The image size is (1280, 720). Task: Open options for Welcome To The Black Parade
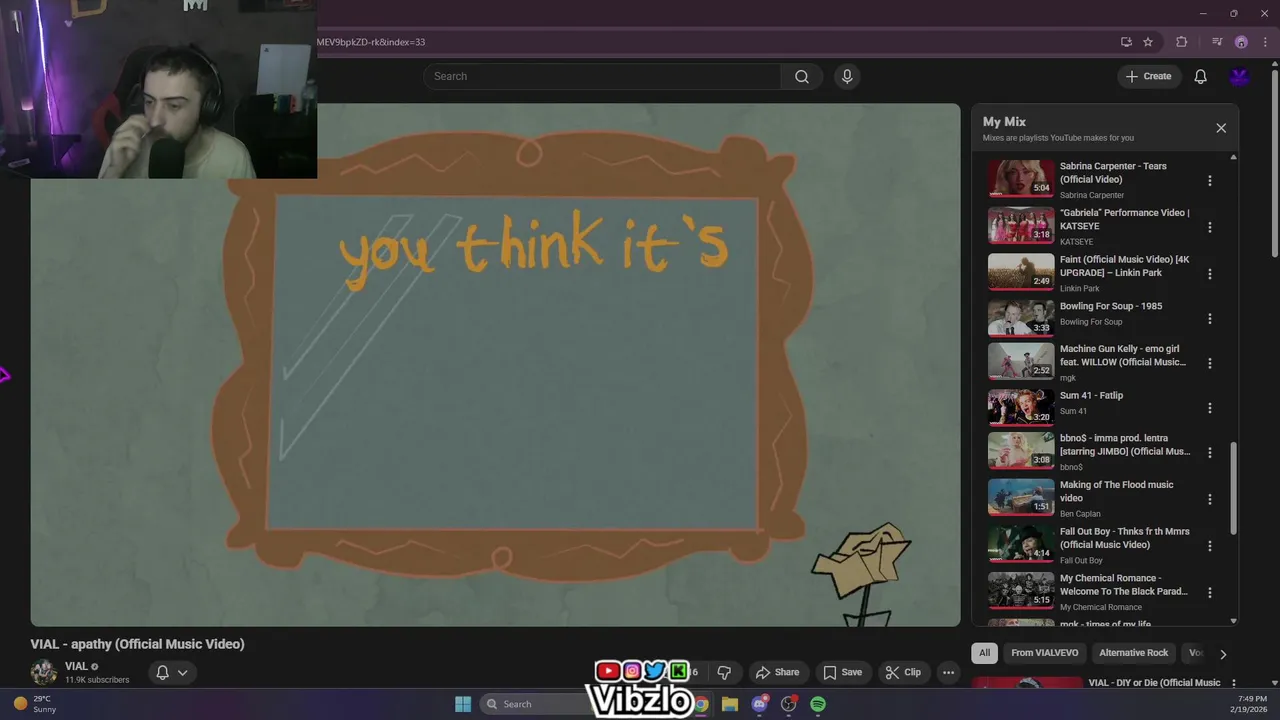coord(1209,592)
